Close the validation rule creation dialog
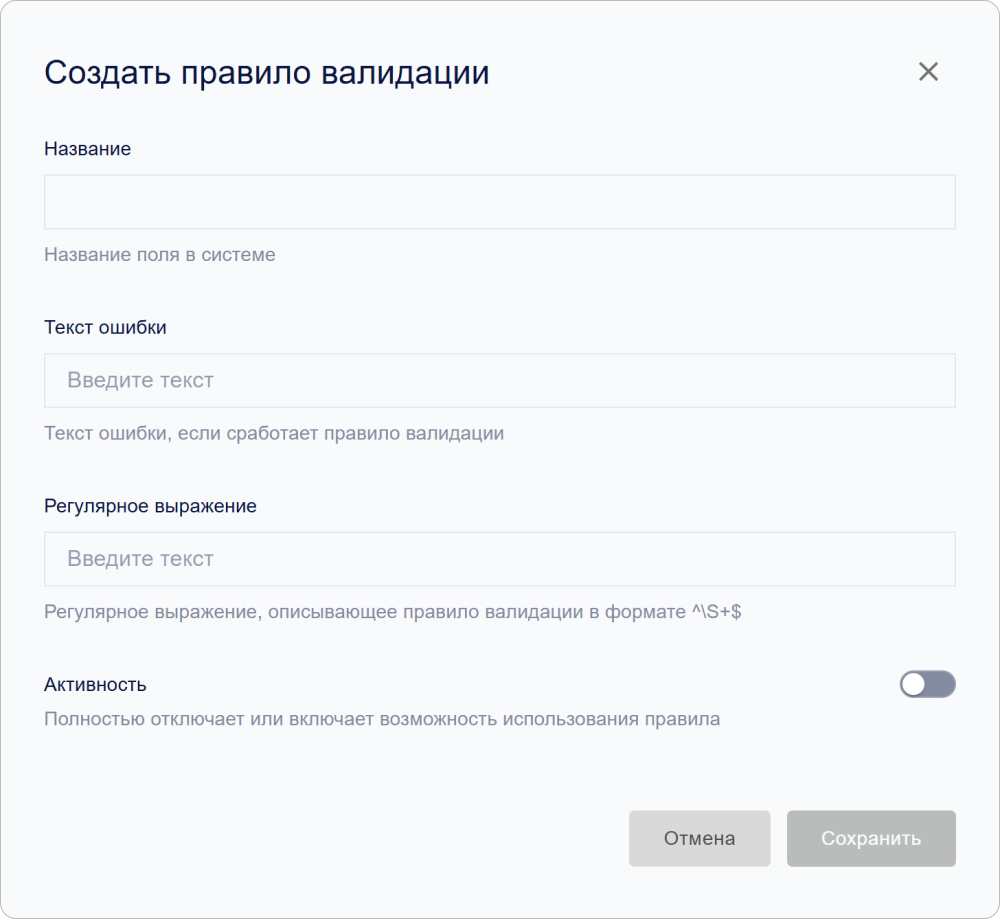The image size is (1000, 919). pyautogui.click(x=928, y=71)
